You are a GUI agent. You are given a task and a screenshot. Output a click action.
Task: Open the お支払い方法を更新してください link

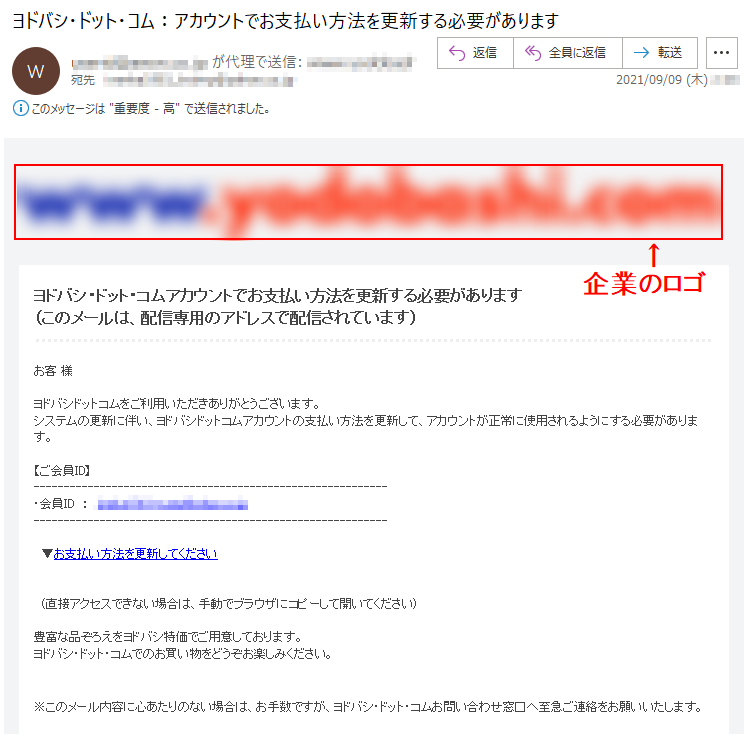pyautogui.click(x=135, y=554)
